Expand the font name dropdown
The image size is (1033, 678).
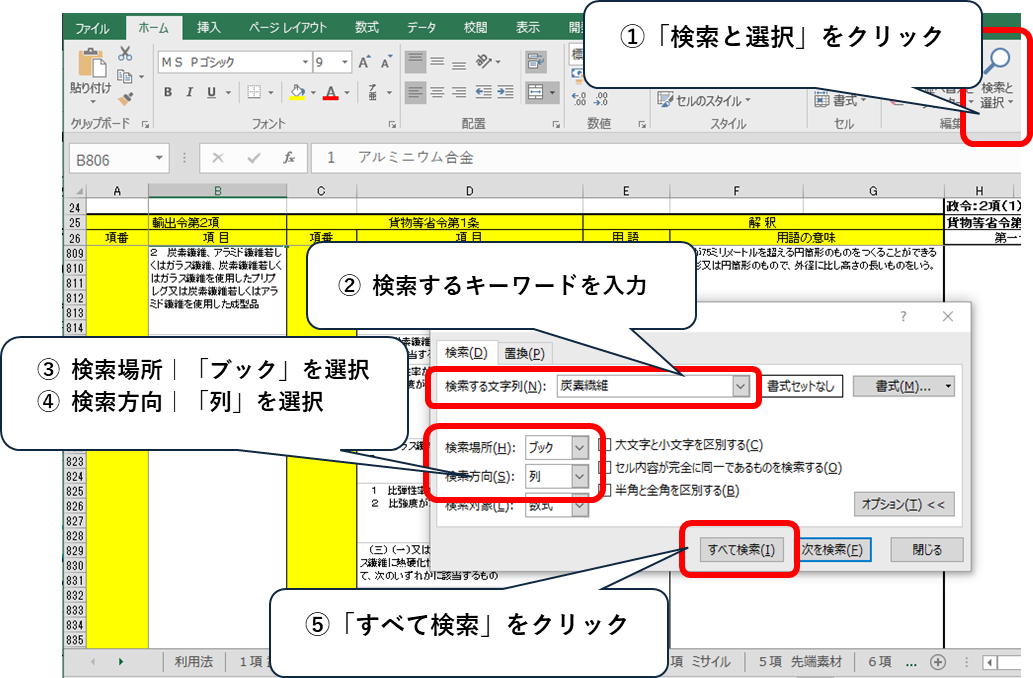(x=304, y=62)
